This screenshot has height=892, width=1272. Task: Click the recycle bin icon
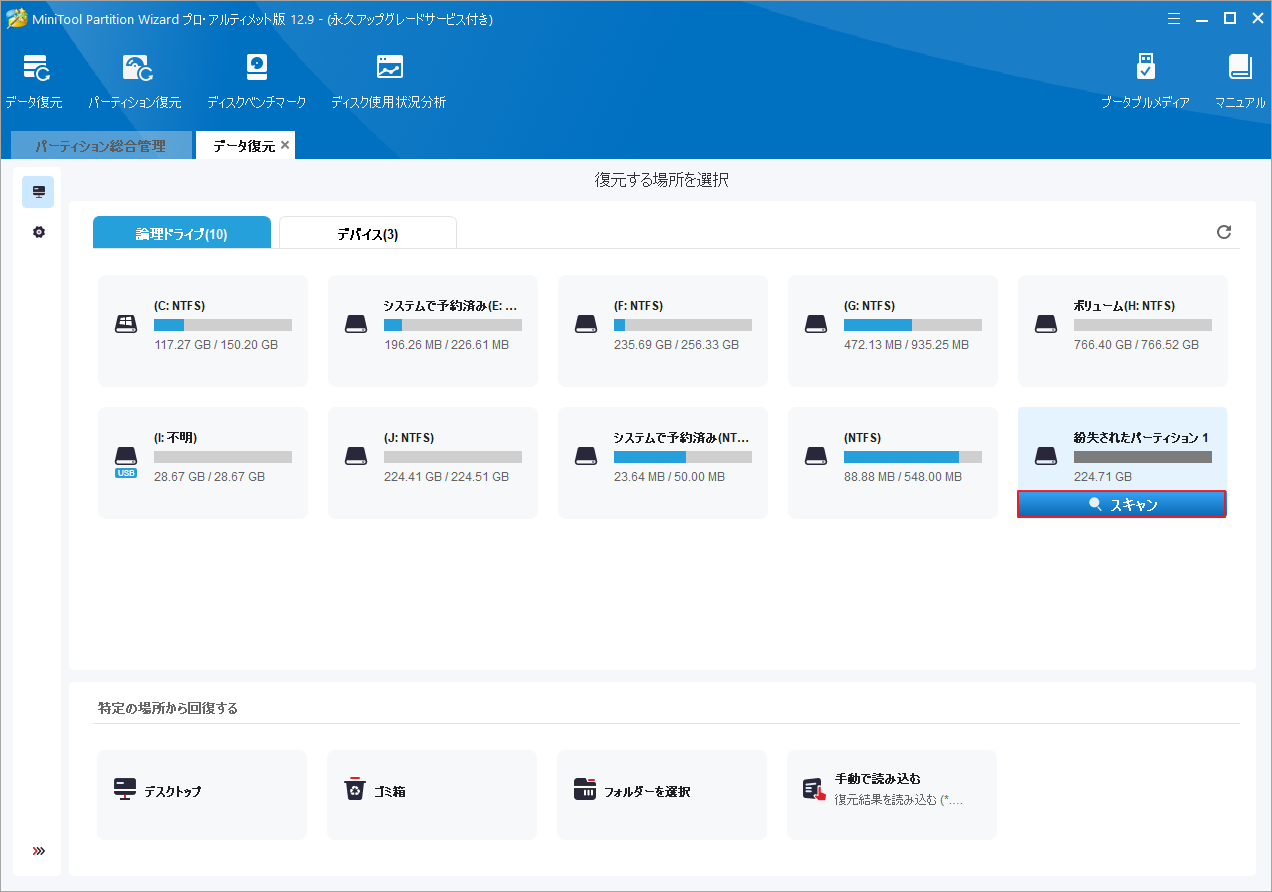point(355,790)
